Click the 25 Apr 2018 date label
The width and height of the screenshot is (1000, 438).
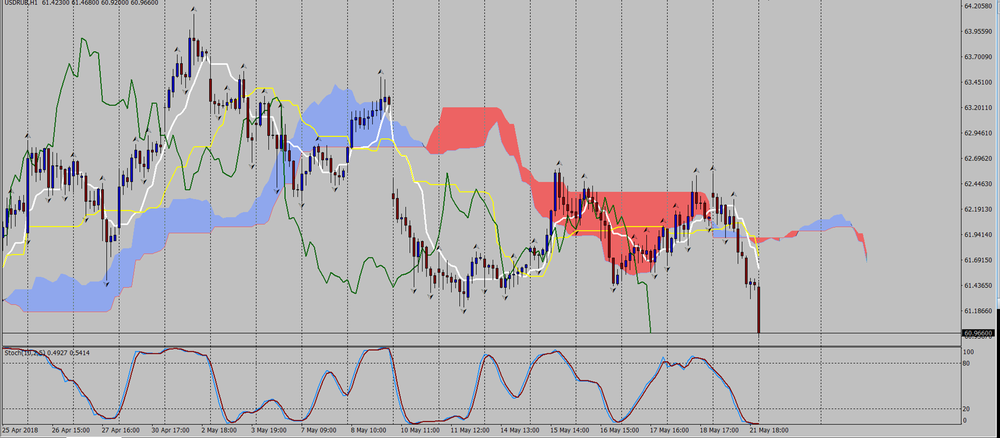(18, 430)
